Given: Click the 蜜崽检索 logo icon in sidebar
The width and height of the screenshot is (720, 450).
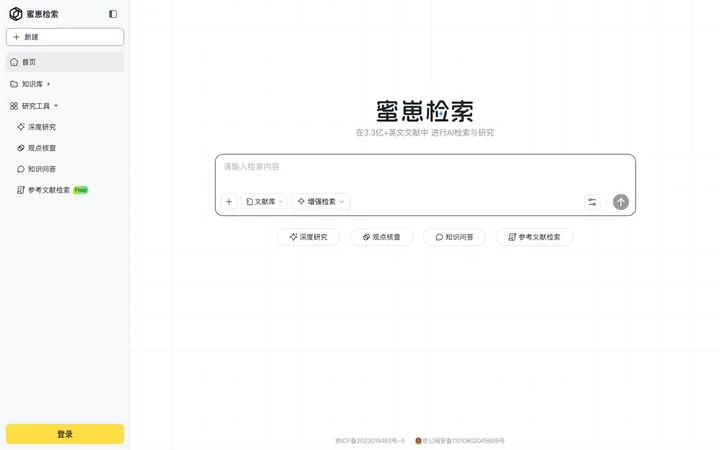Looking at the screenshot, I should coord(16,14).
